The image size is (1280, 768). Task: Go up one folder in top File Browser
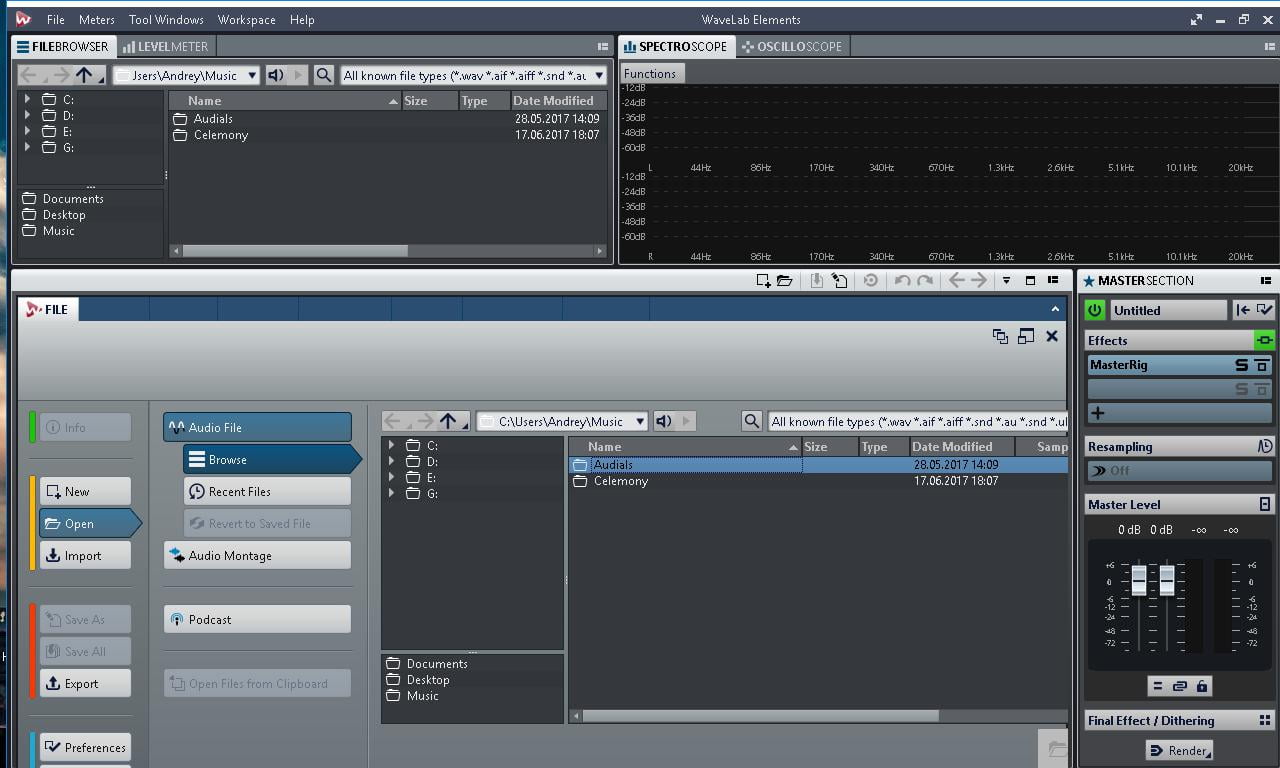pos(84,75)
